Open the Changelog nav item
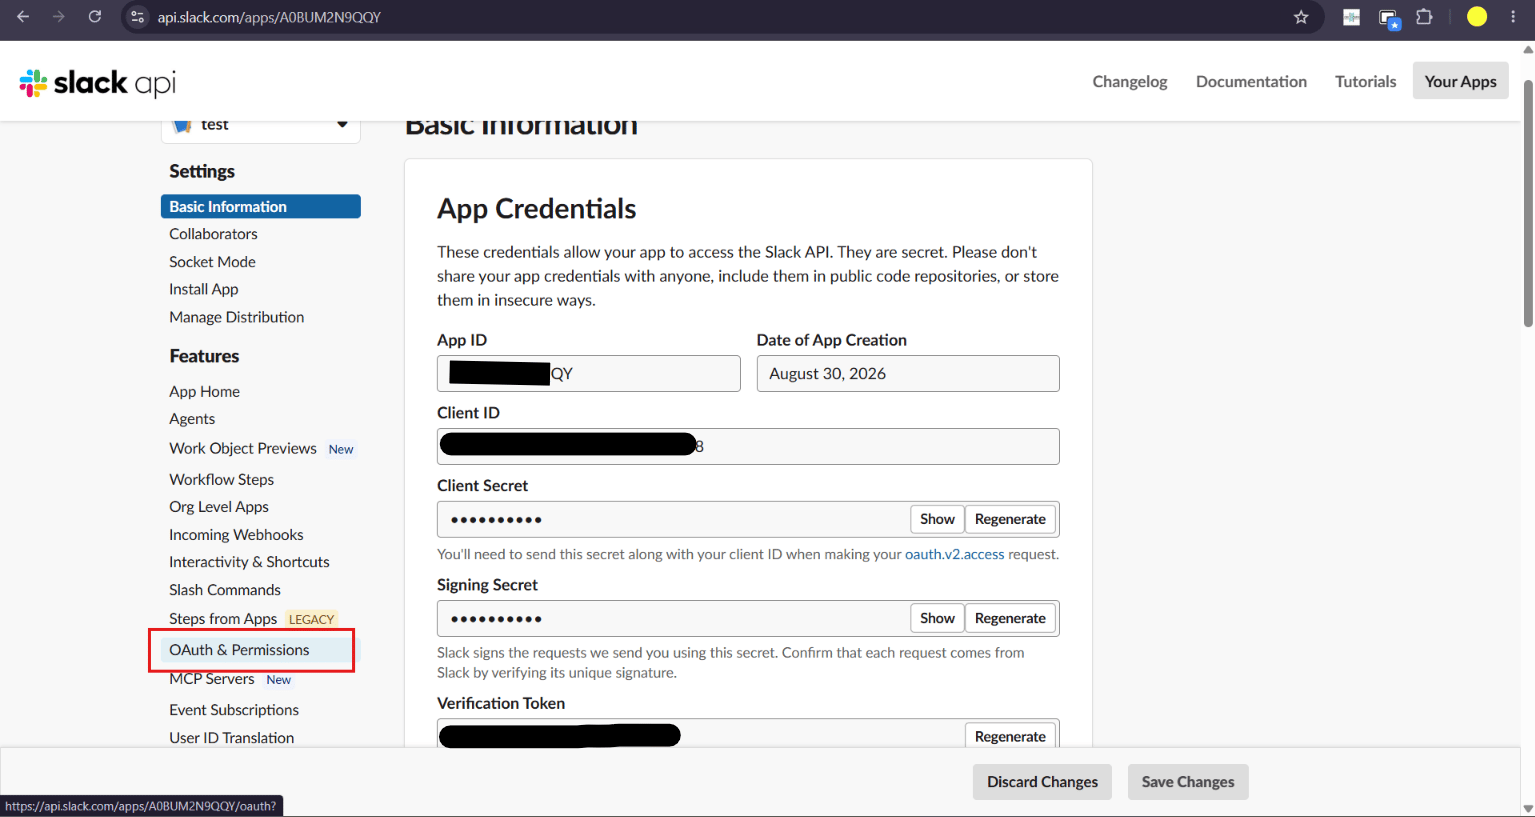This screenshot has height=817, width=1535. pos(1130,82)
